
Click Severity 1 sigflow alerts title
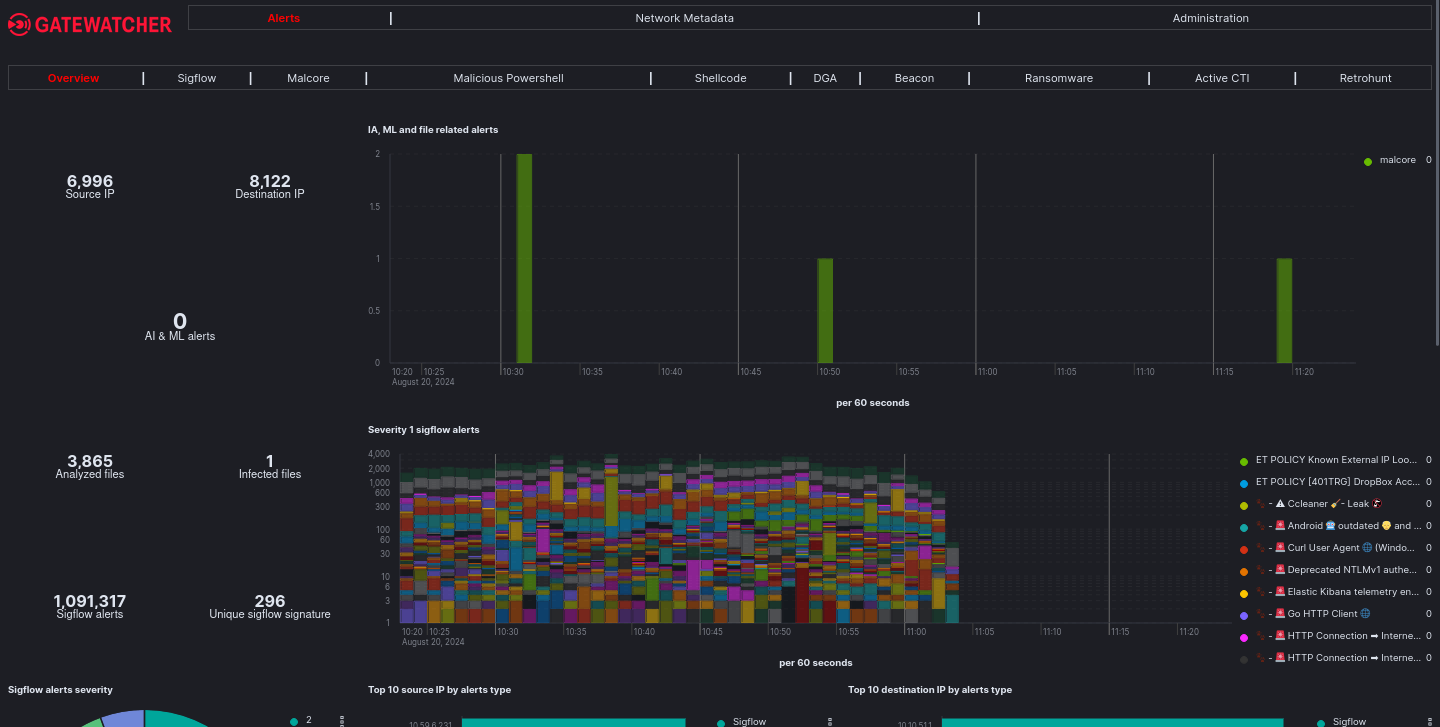pos(424,430)
